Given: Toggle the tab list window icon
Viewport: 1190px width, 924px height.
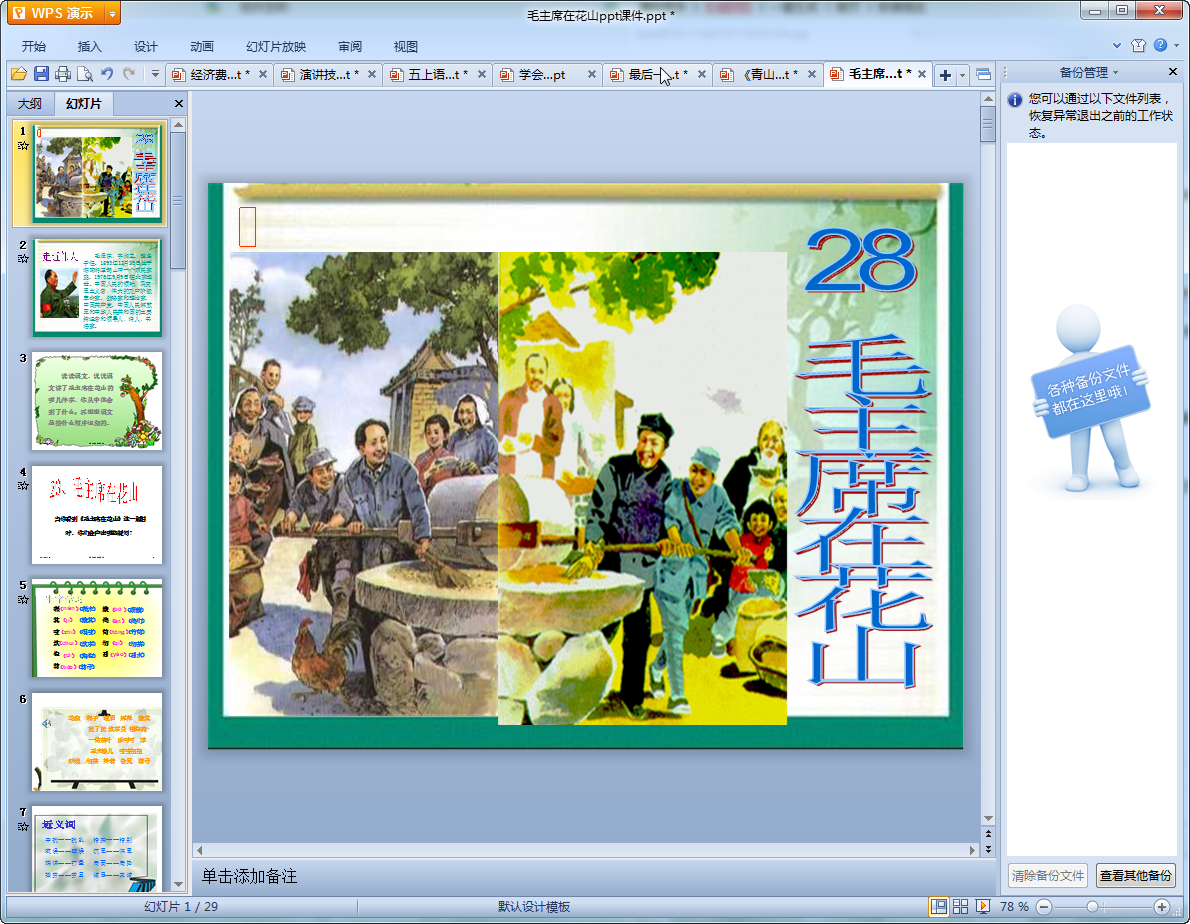Looking at the screenshot, I should coord(983,74).
